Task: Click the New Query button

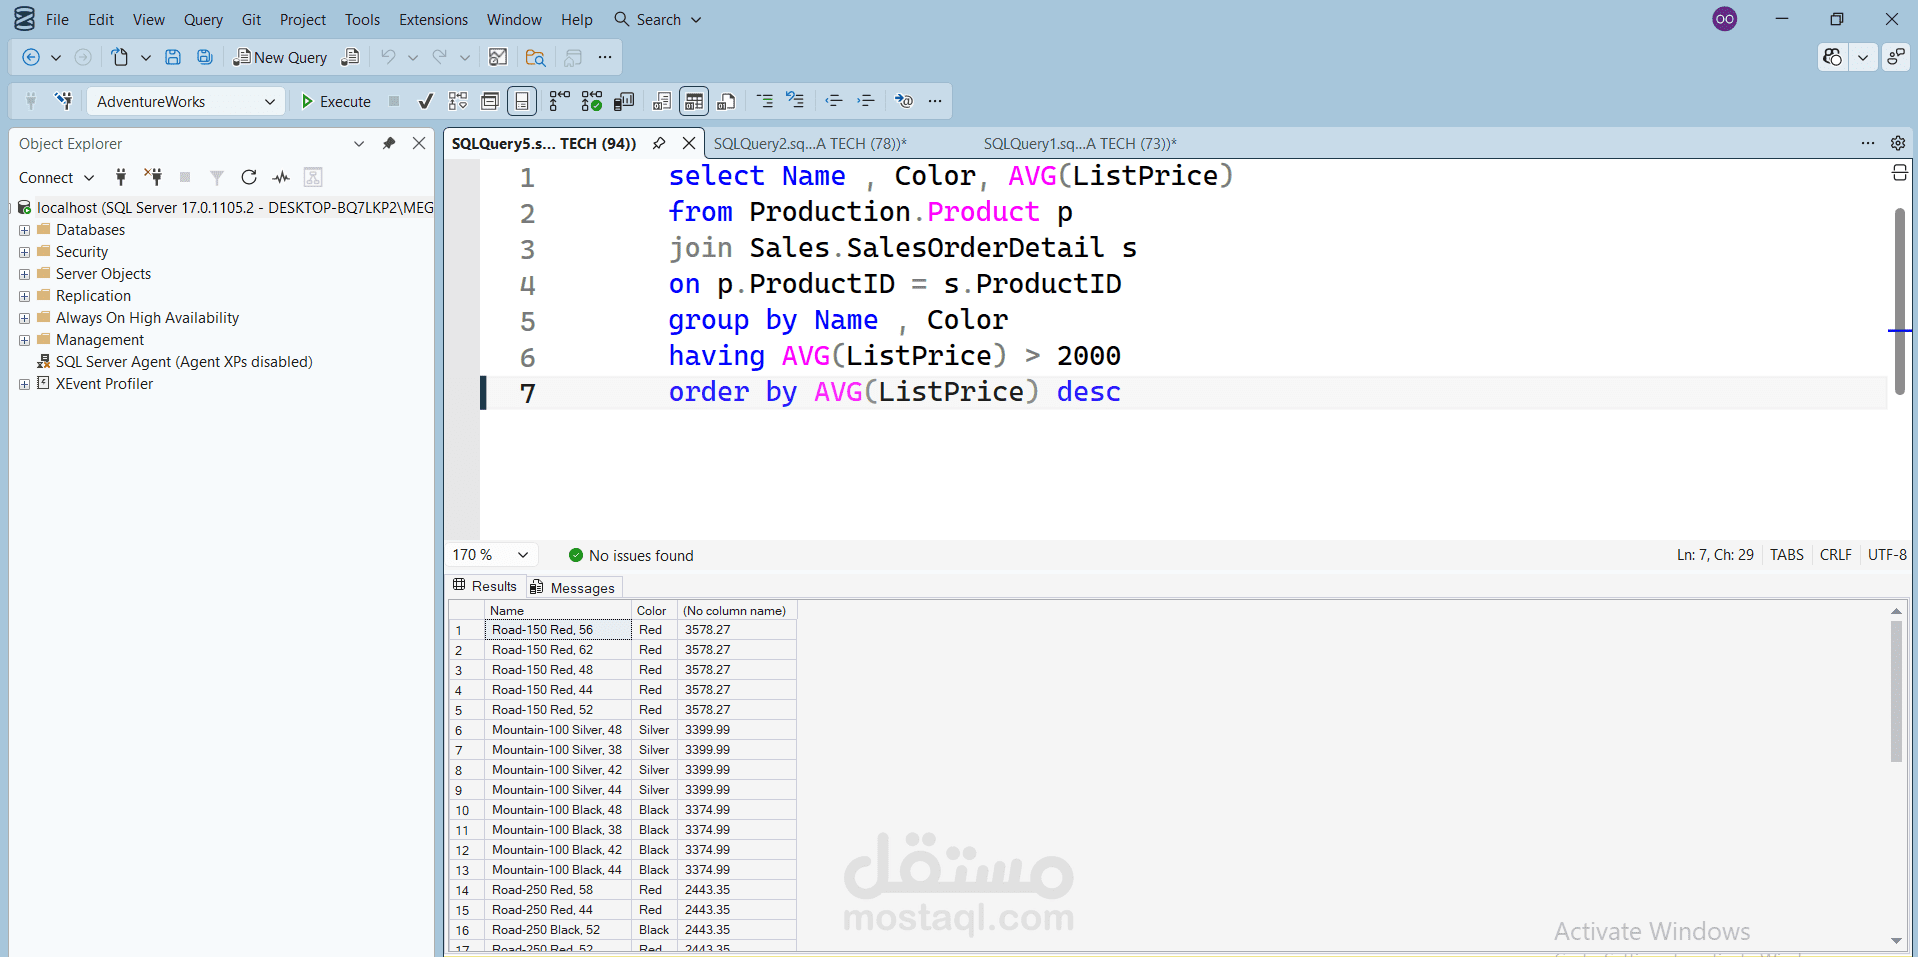Action: [280, 57]
